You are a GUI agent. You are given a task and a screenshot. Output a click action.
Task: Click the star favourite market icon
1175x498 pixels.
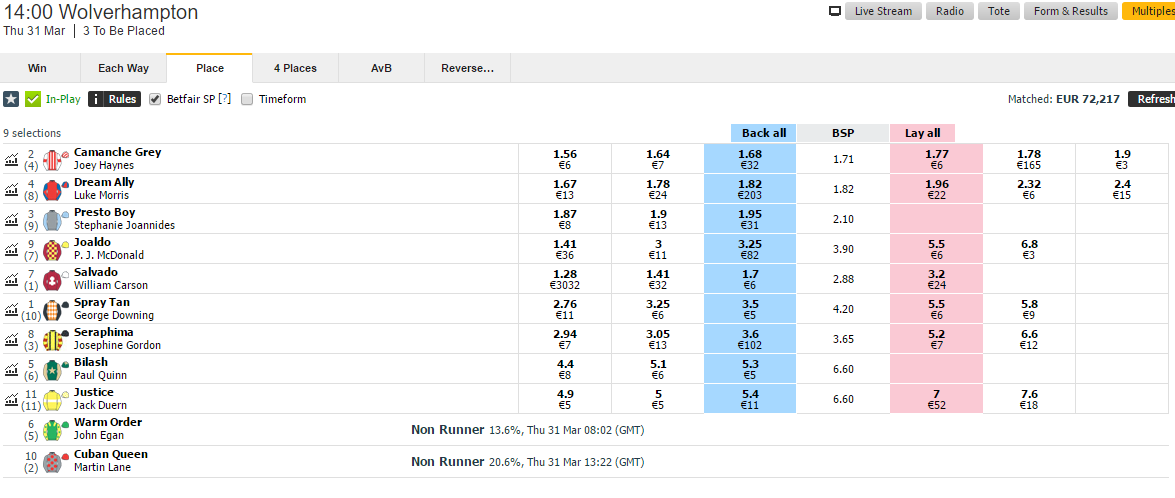coord(11,99)
